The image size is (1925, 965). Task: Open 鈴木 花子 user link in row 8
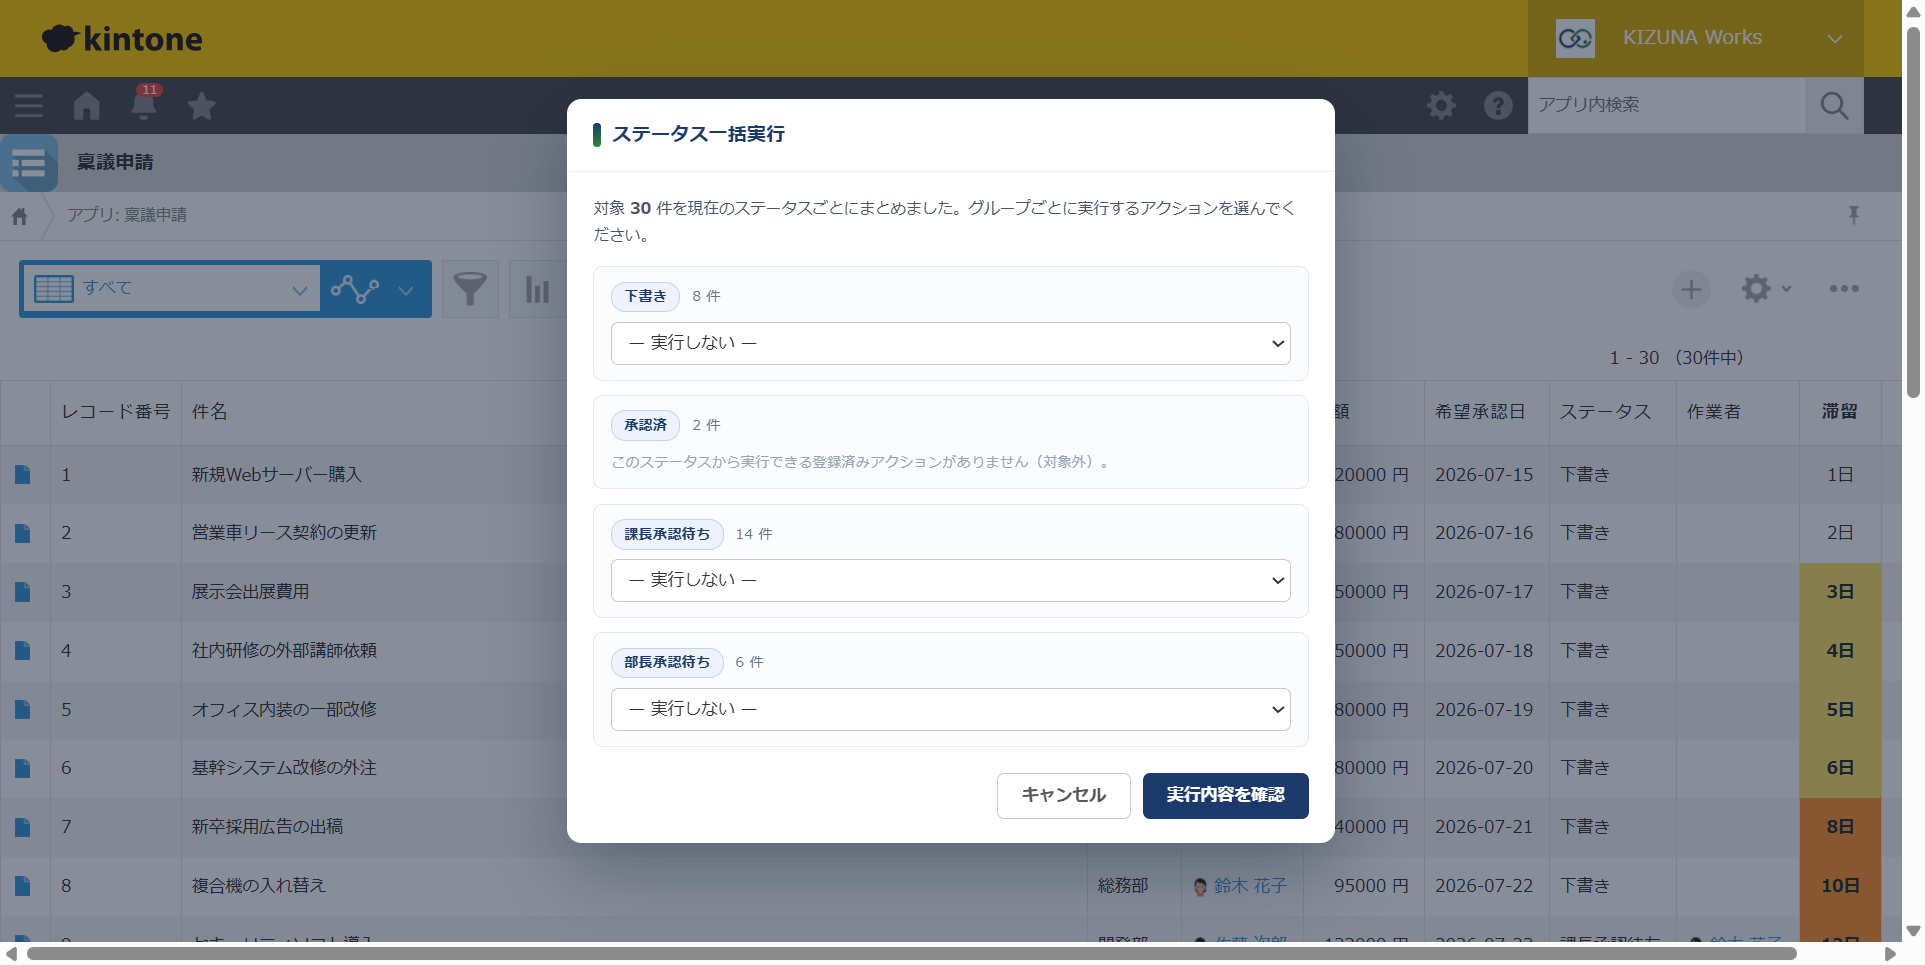tap(1250, 886)
